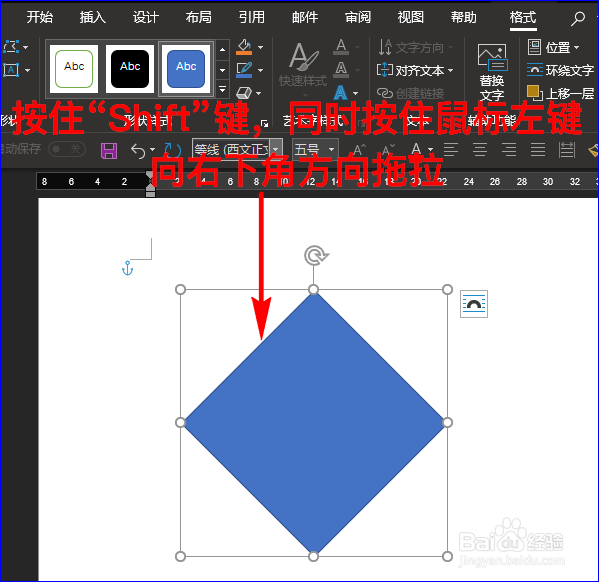Open the 设计 Design tab
Viewport: 599px width, 582px height.
[x=146, y=17]
